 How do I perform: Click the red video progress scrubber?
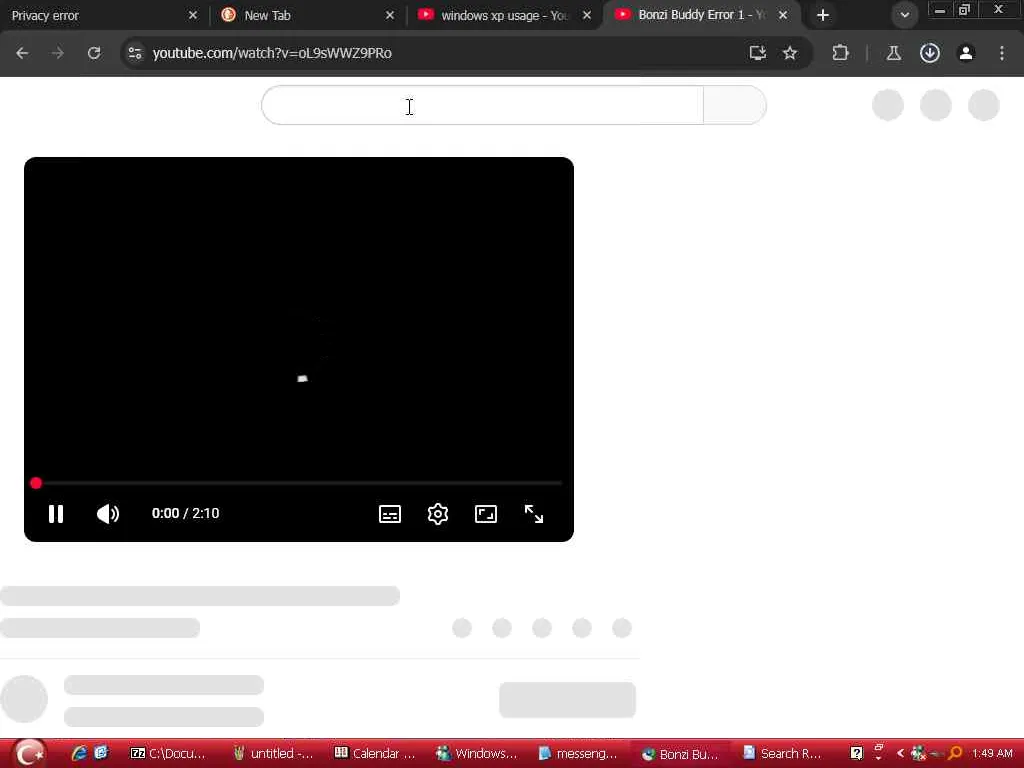36,483
